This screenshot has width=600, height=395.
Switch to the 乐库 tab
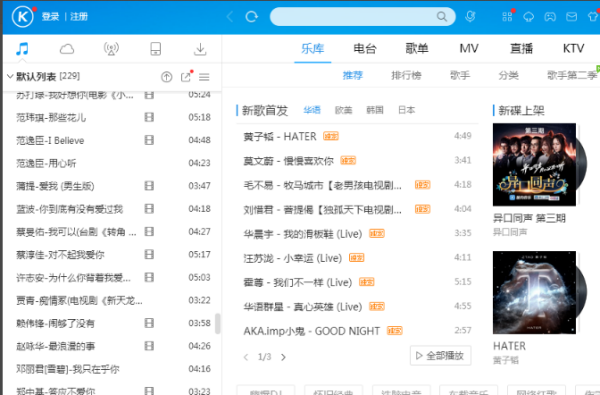coord(312,49)
